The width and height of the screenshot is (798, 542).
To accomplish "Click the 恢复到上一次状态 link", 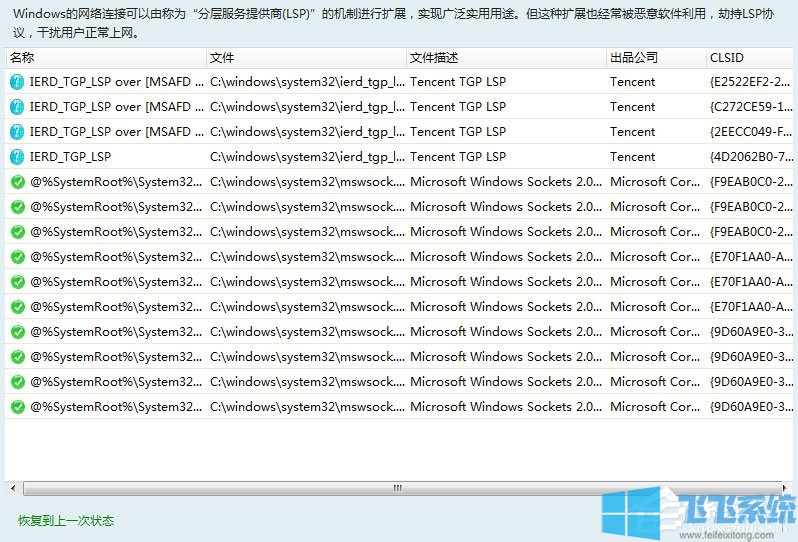I will click(x=66, y=521).
